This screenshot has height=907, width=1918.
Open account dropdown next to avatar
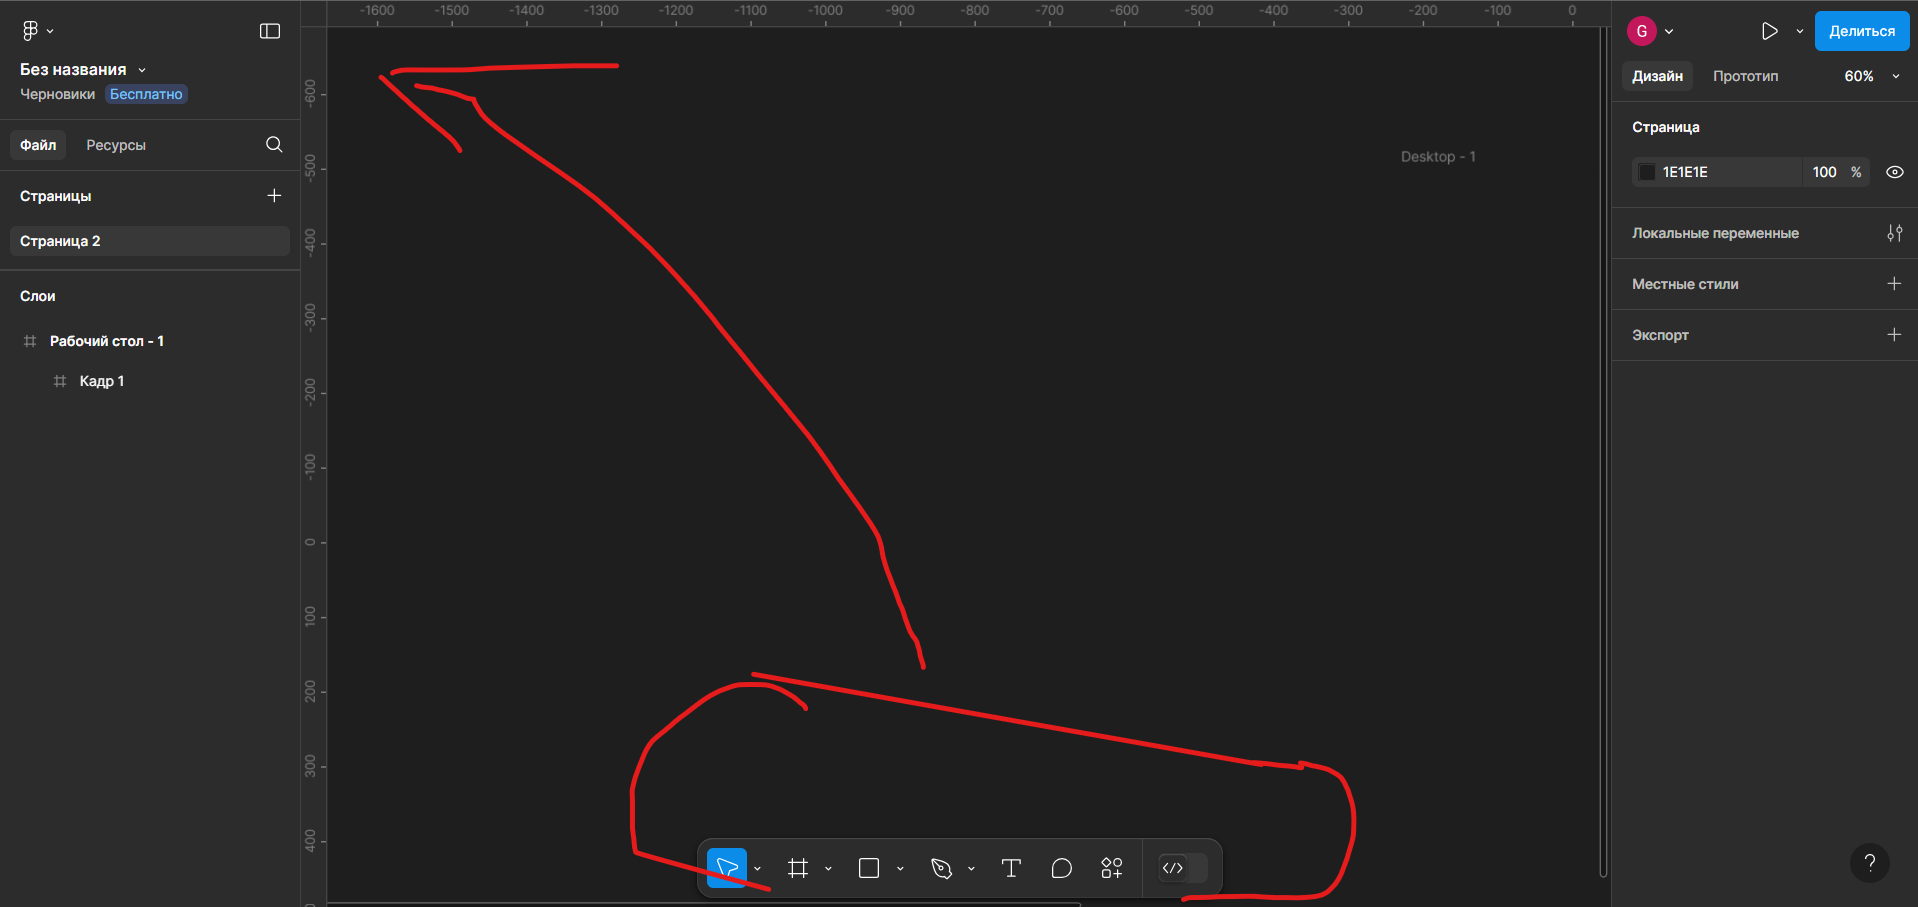pos(1669,32)
